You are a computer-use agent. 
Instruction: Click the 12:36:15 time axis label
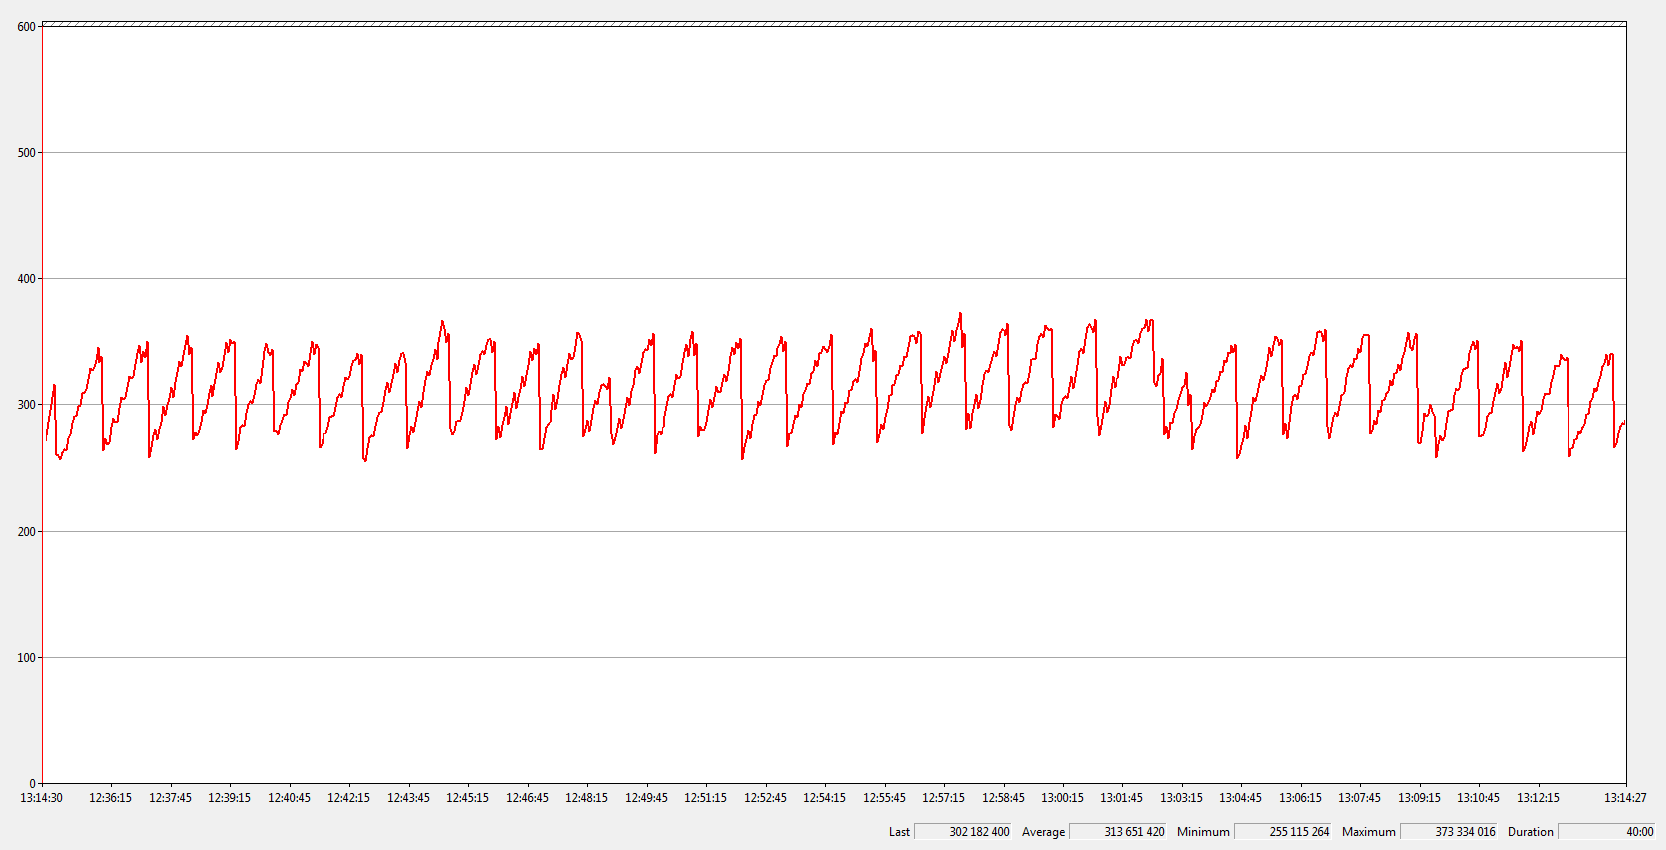coord(111,798)
